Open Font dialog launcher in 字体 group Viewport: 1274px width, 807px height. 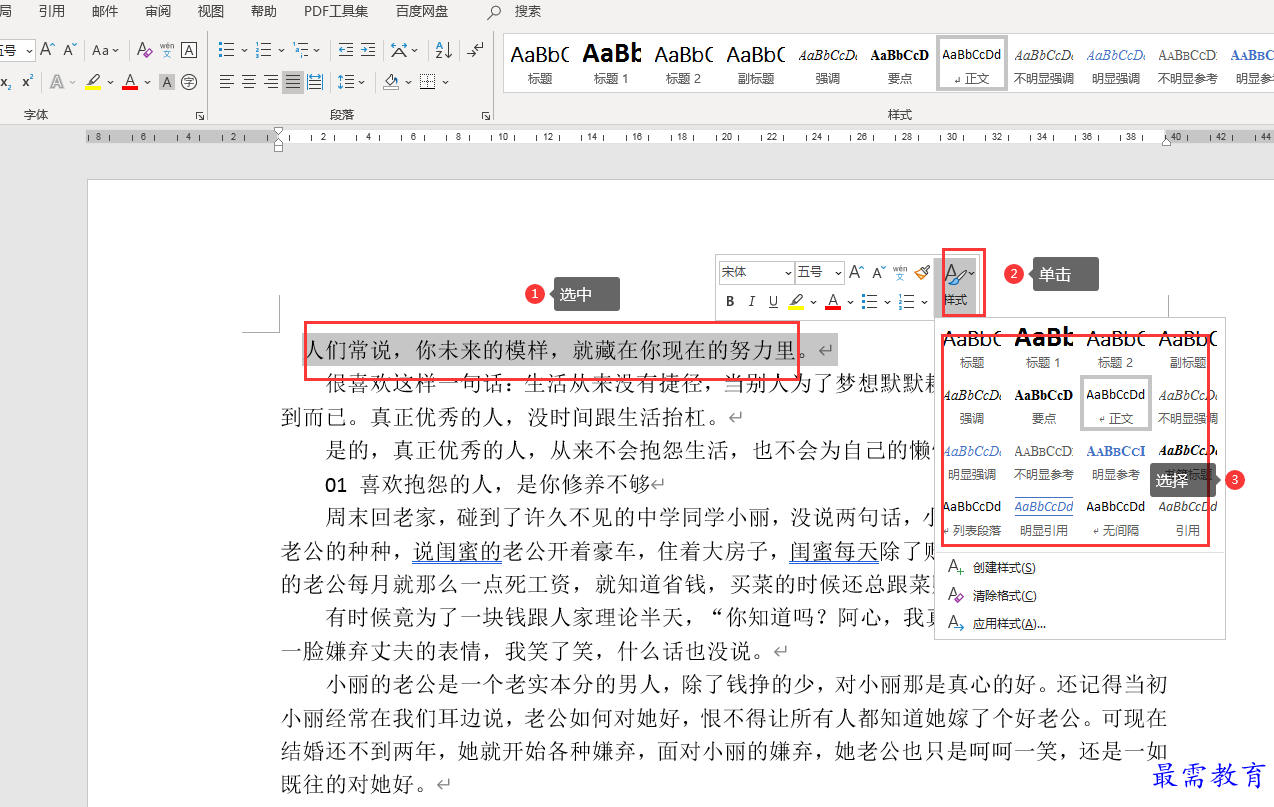[200, 116]
